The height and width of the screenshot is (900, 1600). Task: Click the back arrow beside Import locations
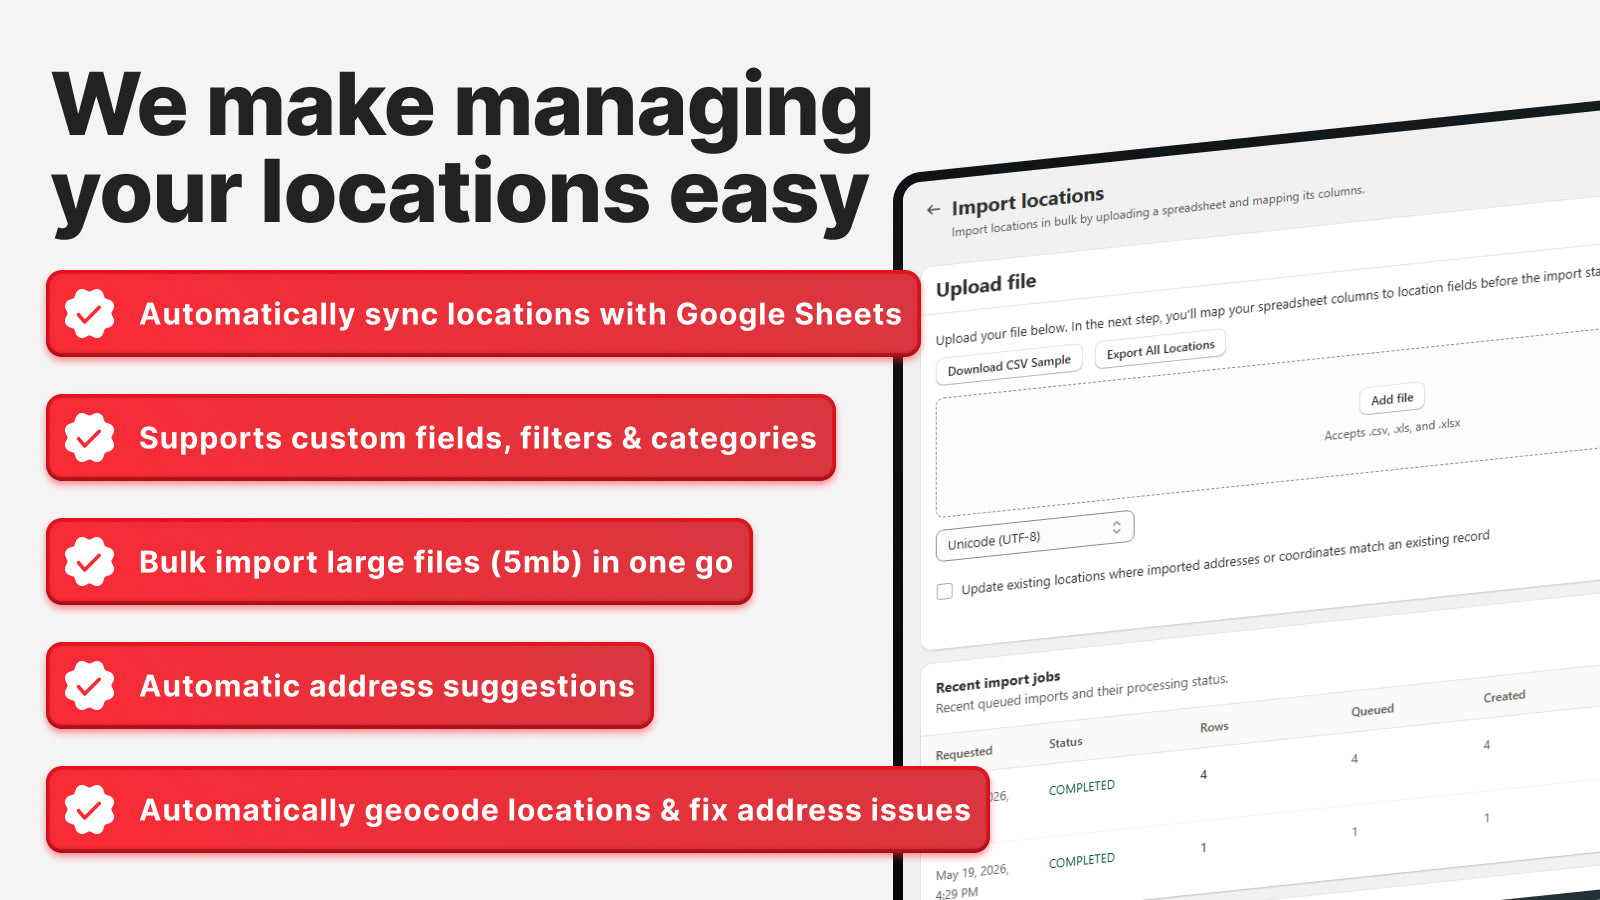933,210
